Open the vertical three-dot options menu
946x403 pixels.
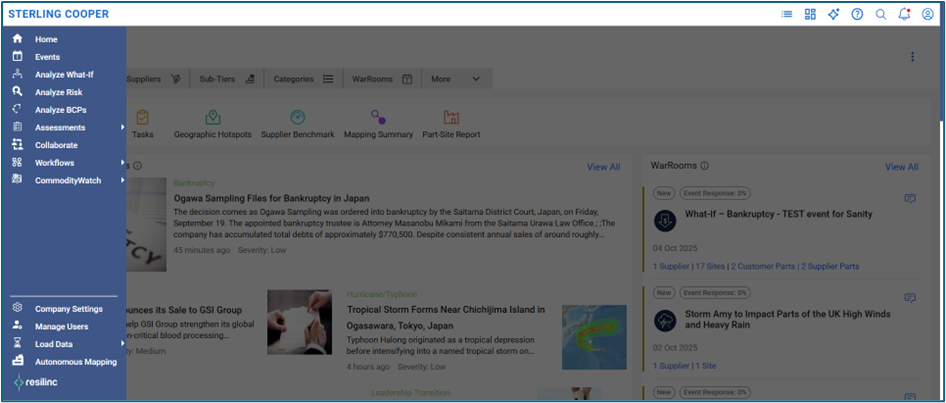tap(912, 57)
